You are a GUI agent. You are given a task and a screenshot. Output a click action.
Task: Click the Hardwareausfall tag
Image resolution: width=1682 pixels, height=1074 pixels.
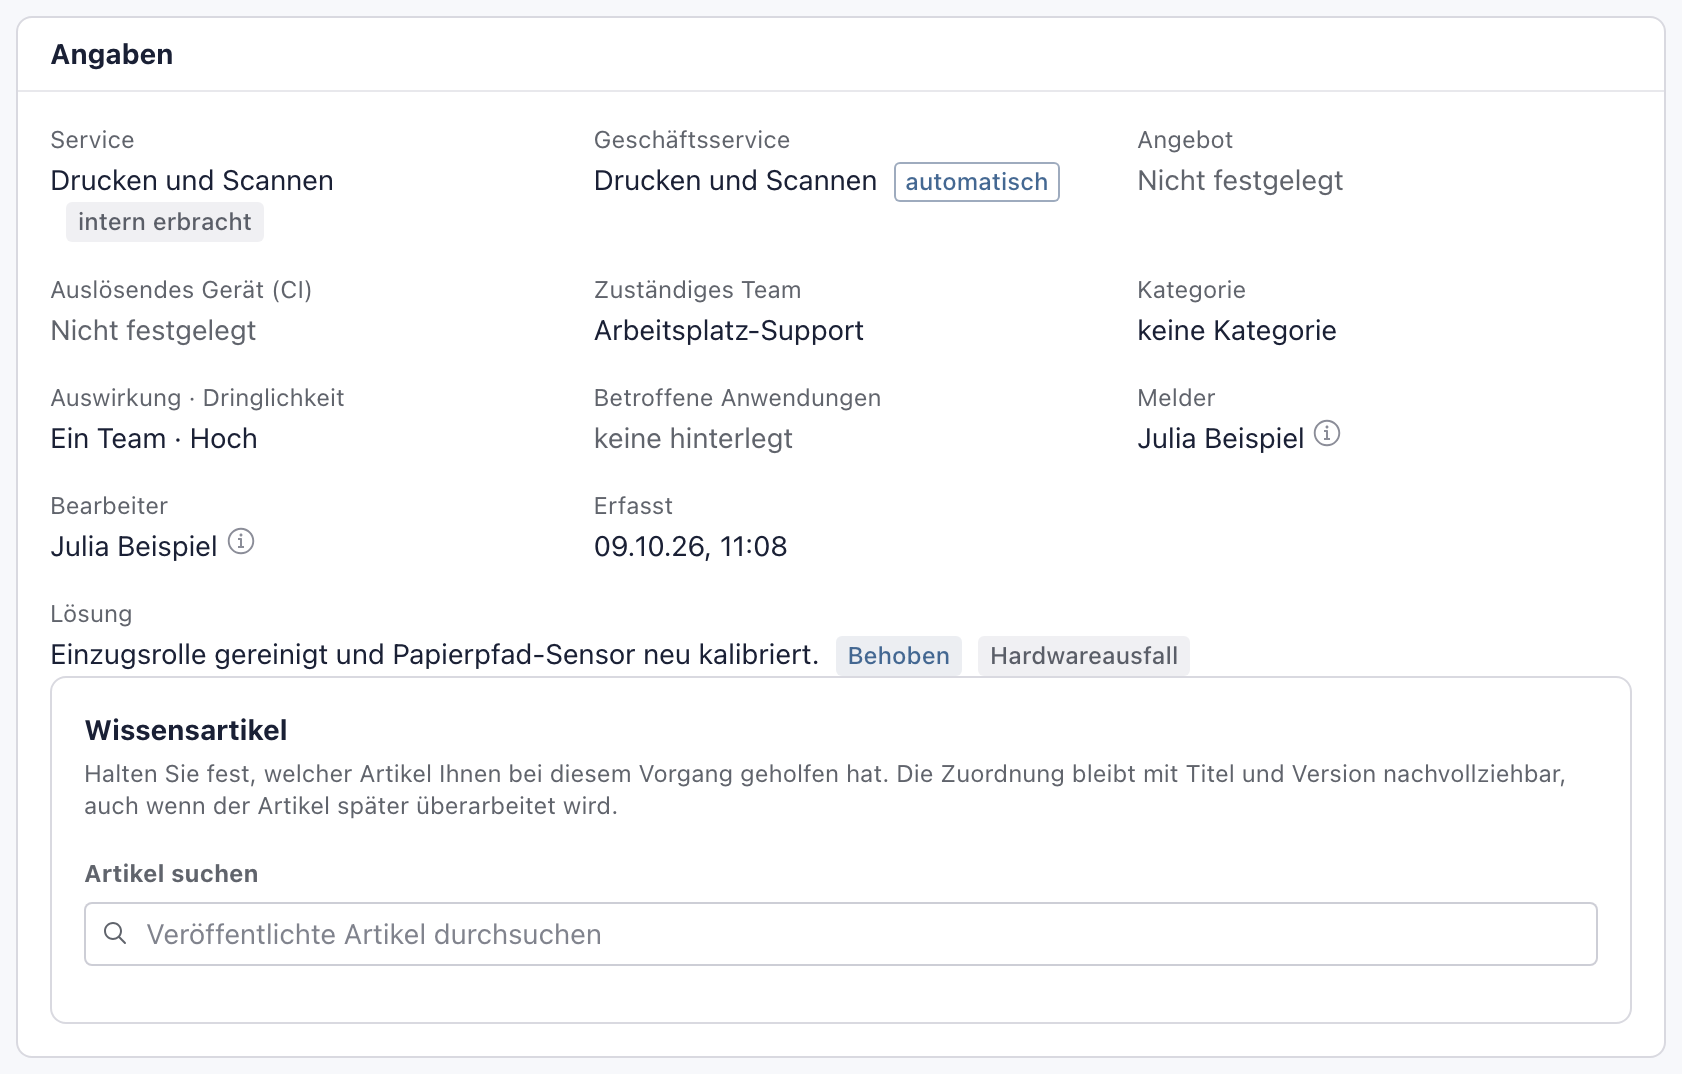(1084, 656)
